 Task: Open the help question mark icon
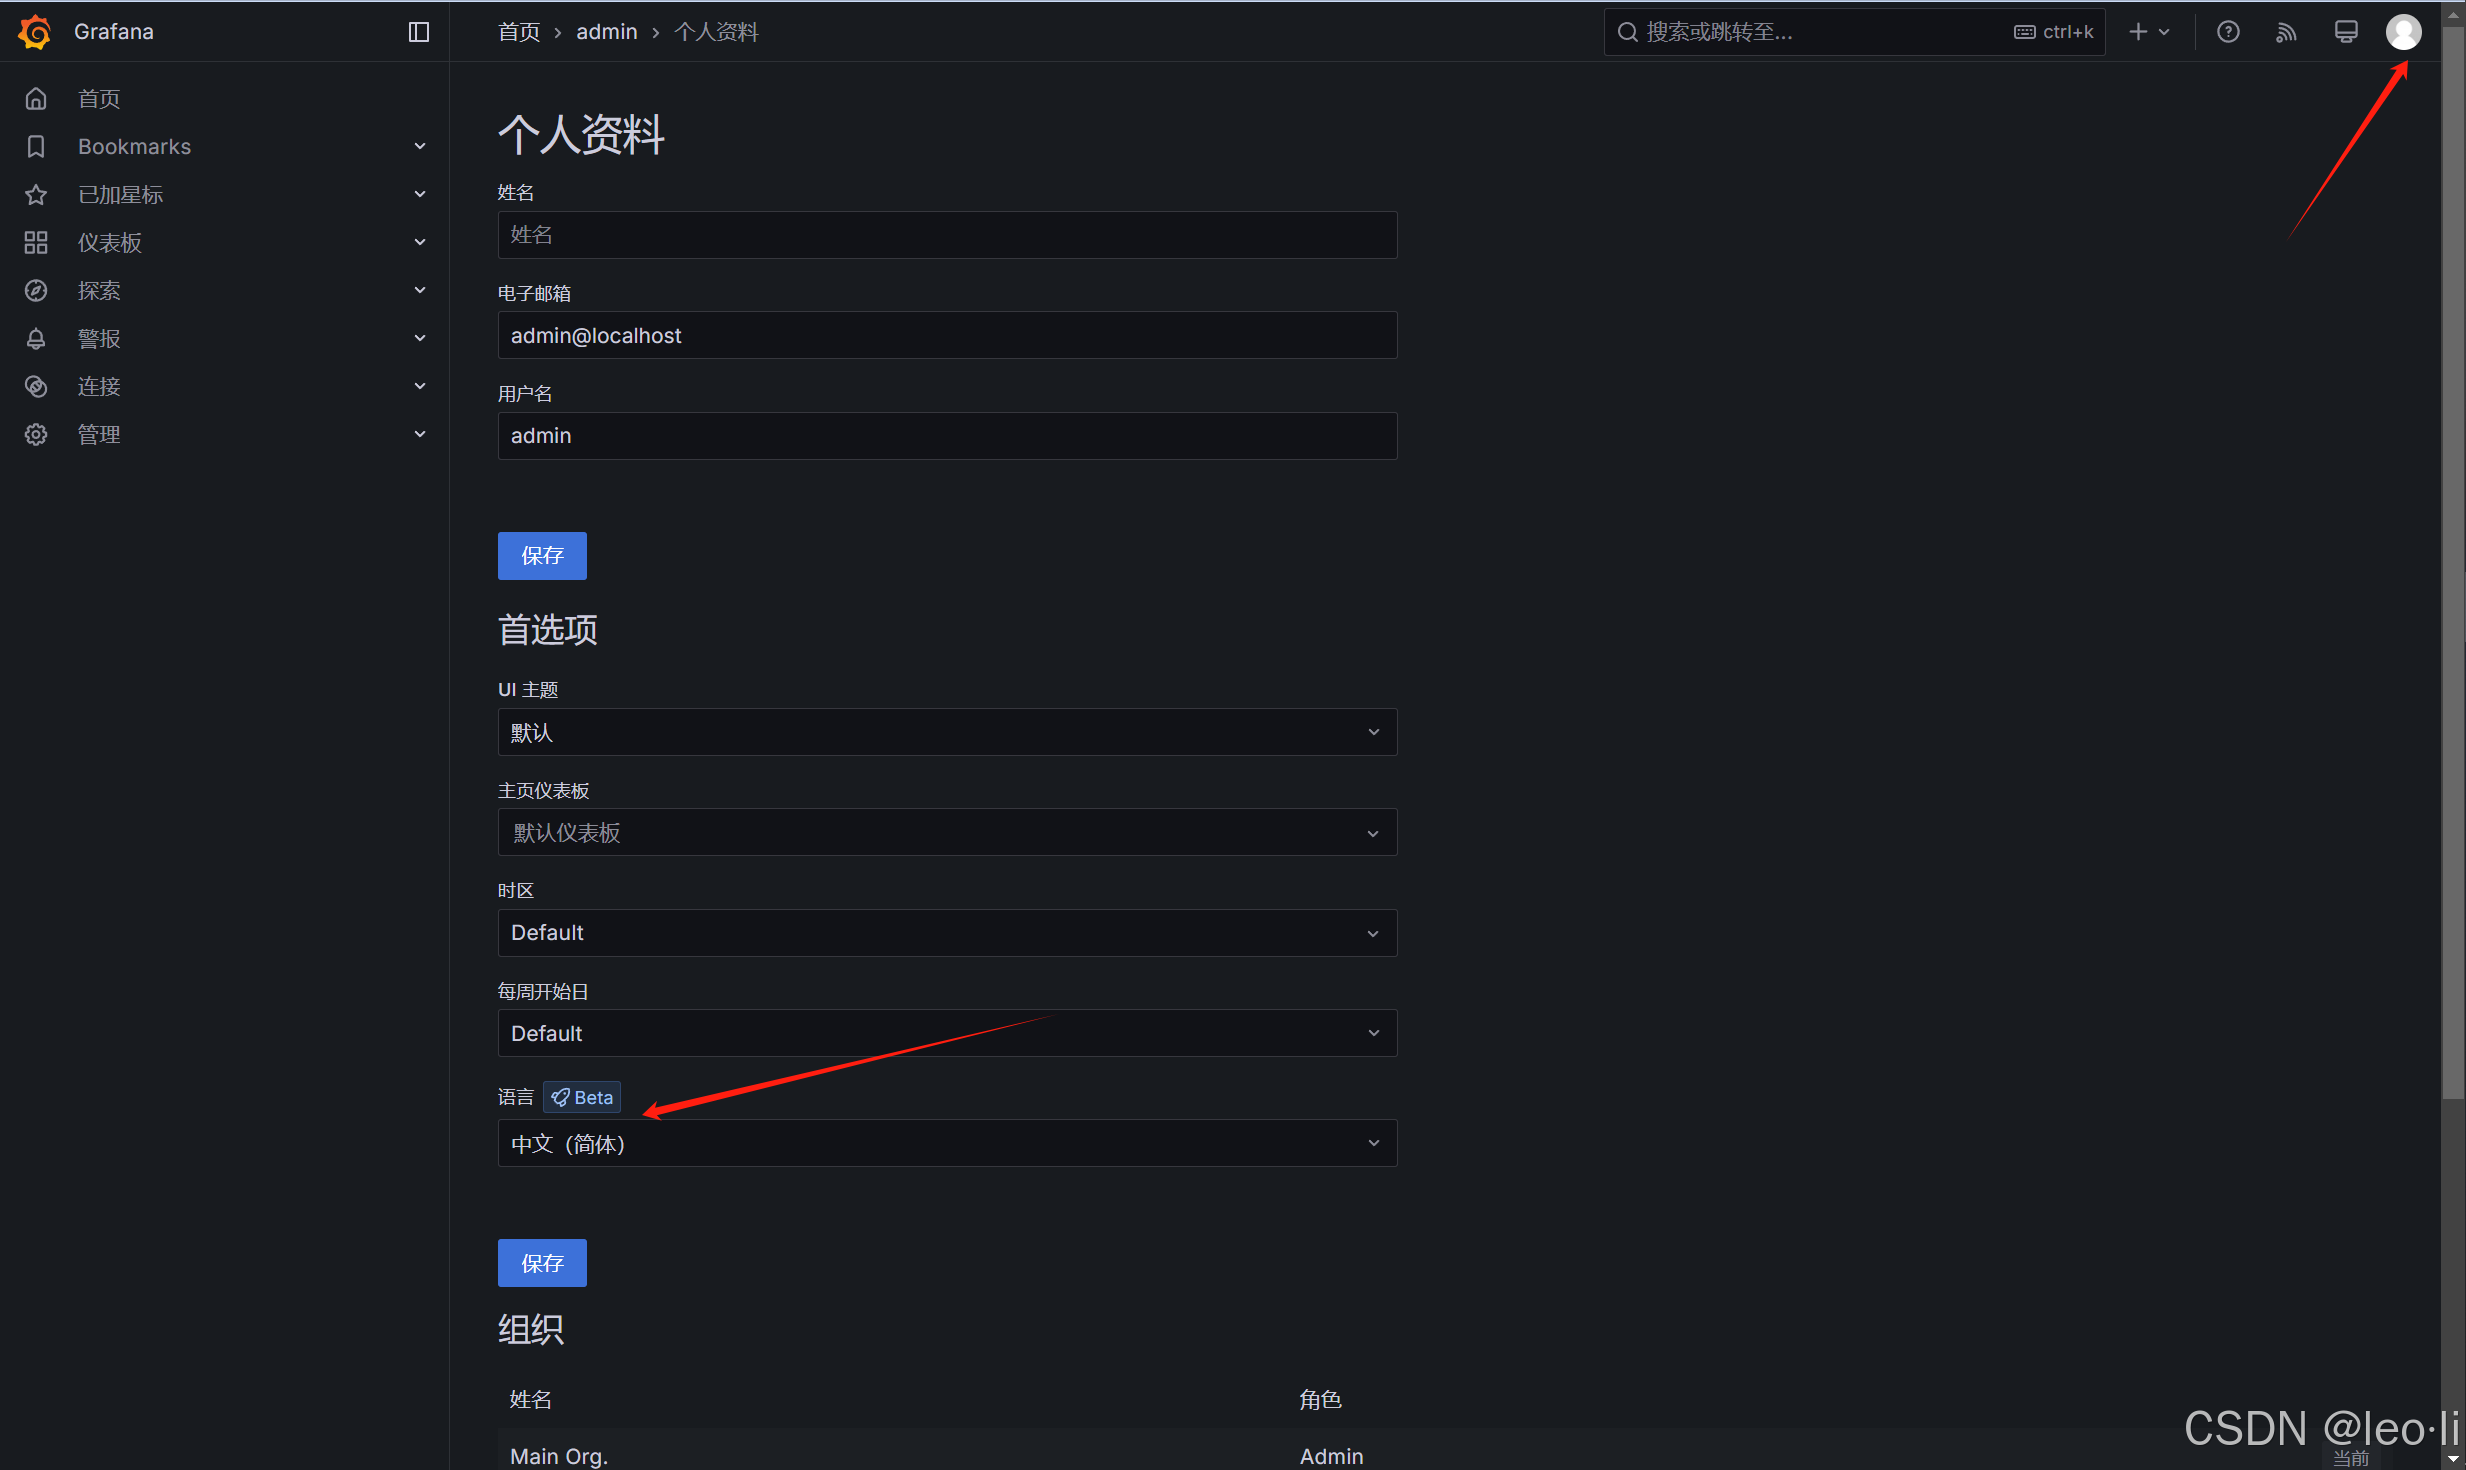pyautogui.click(x=2228, y=32)
